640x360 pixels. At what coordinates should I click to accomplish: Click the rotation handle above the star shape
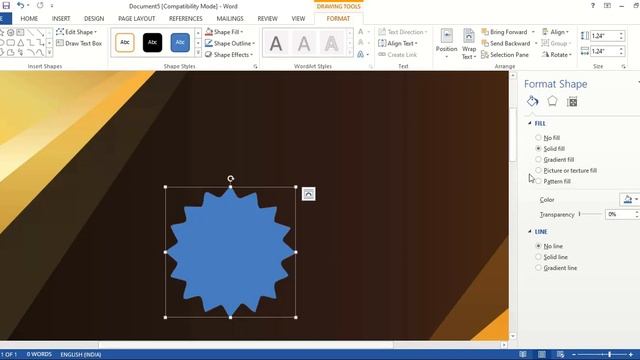click(x=231, y=178)
